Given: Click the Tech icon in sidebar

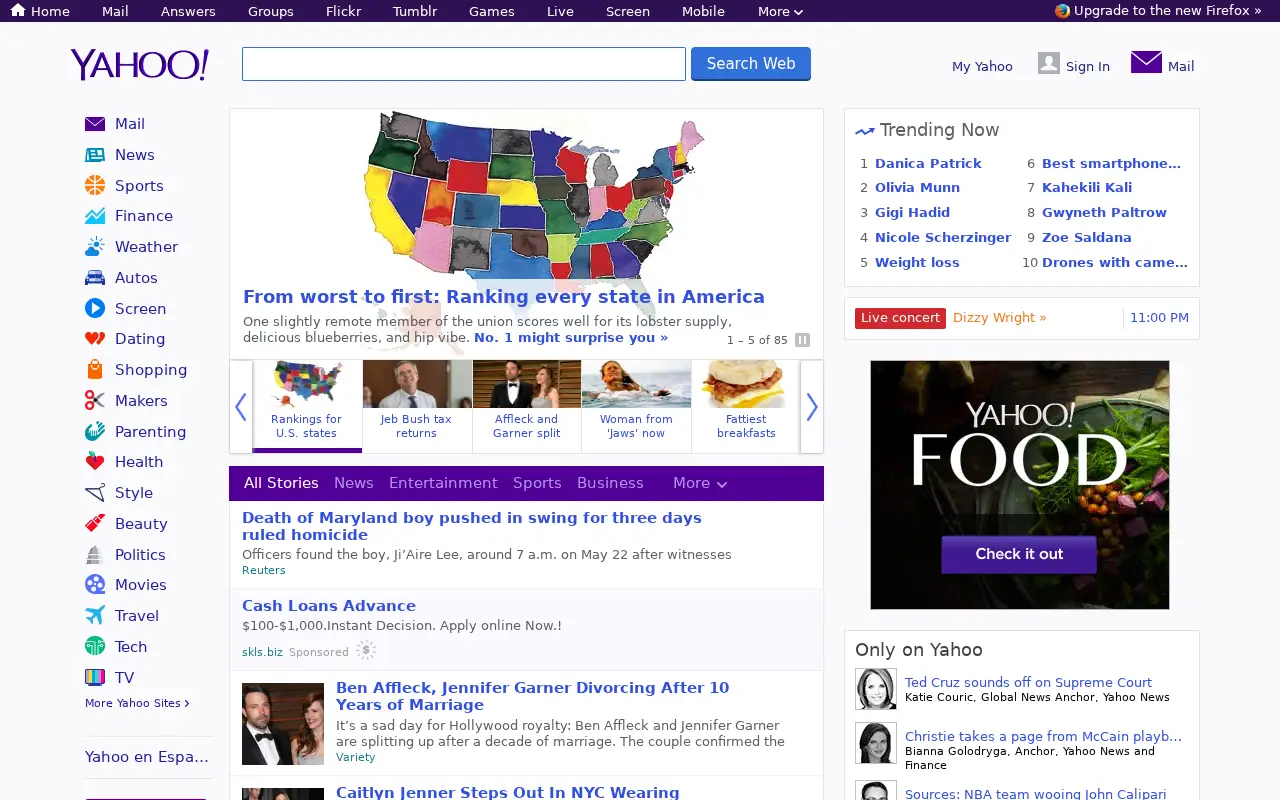Looking at the screenshot, I should point(95,646).
